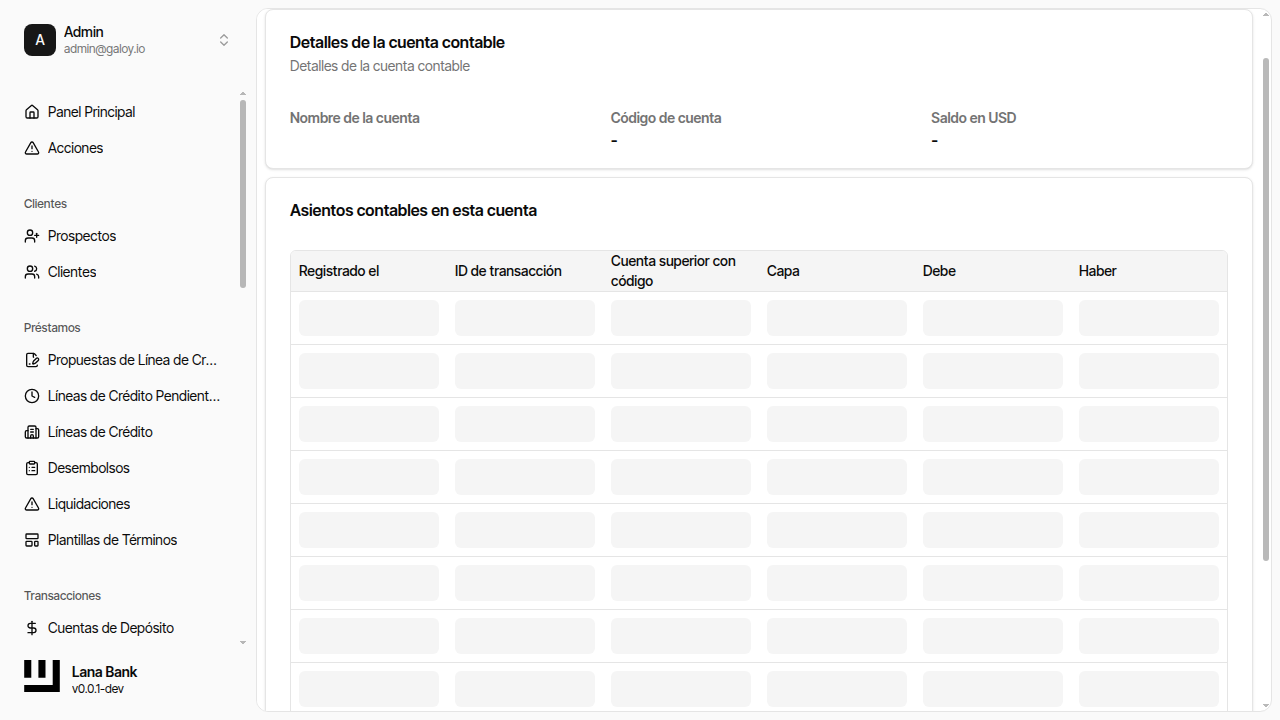Image resolution: width=1280 pixels, height=720 pixels.
Task: Click the Lana Bank logo
Action: (x=42, y=676)
